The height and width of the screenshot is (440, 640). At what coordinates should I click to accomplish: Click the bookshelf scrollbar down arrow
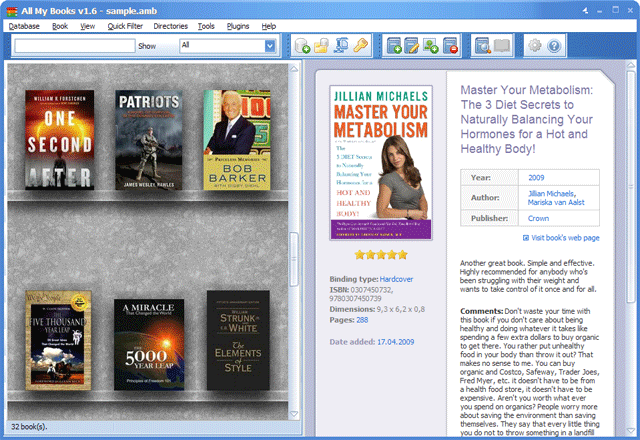coord(294,414)
